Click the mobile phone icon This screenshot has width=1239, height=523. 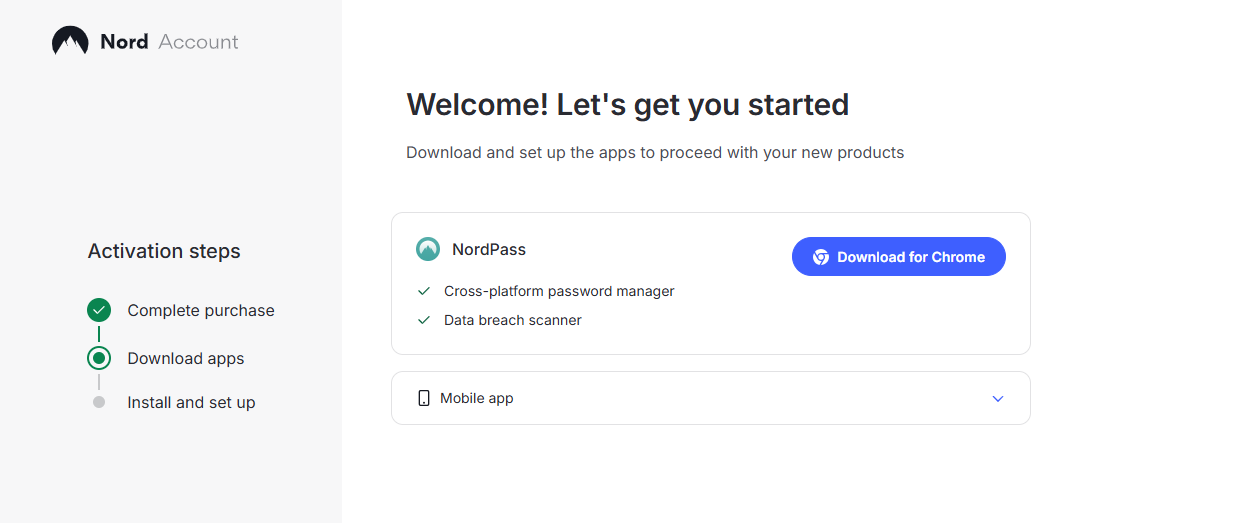point(424,398)
